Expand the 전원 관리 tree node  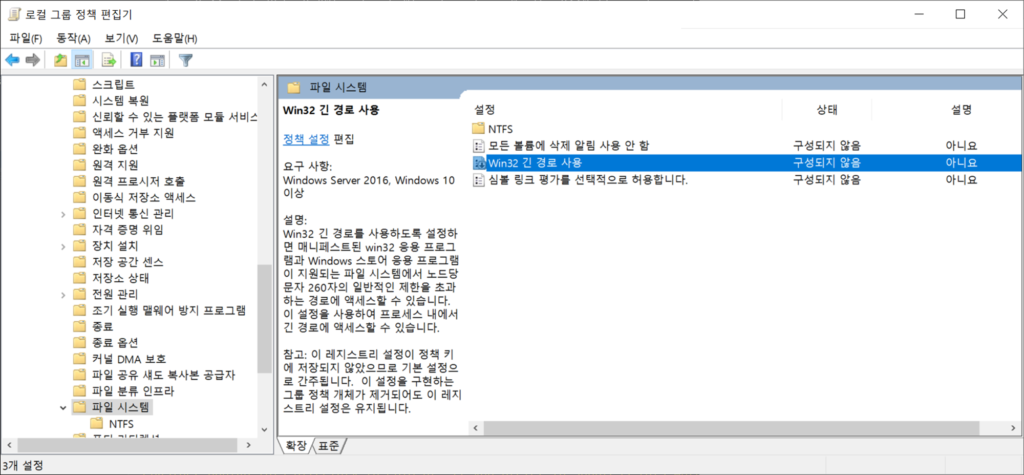coord(65,294)
